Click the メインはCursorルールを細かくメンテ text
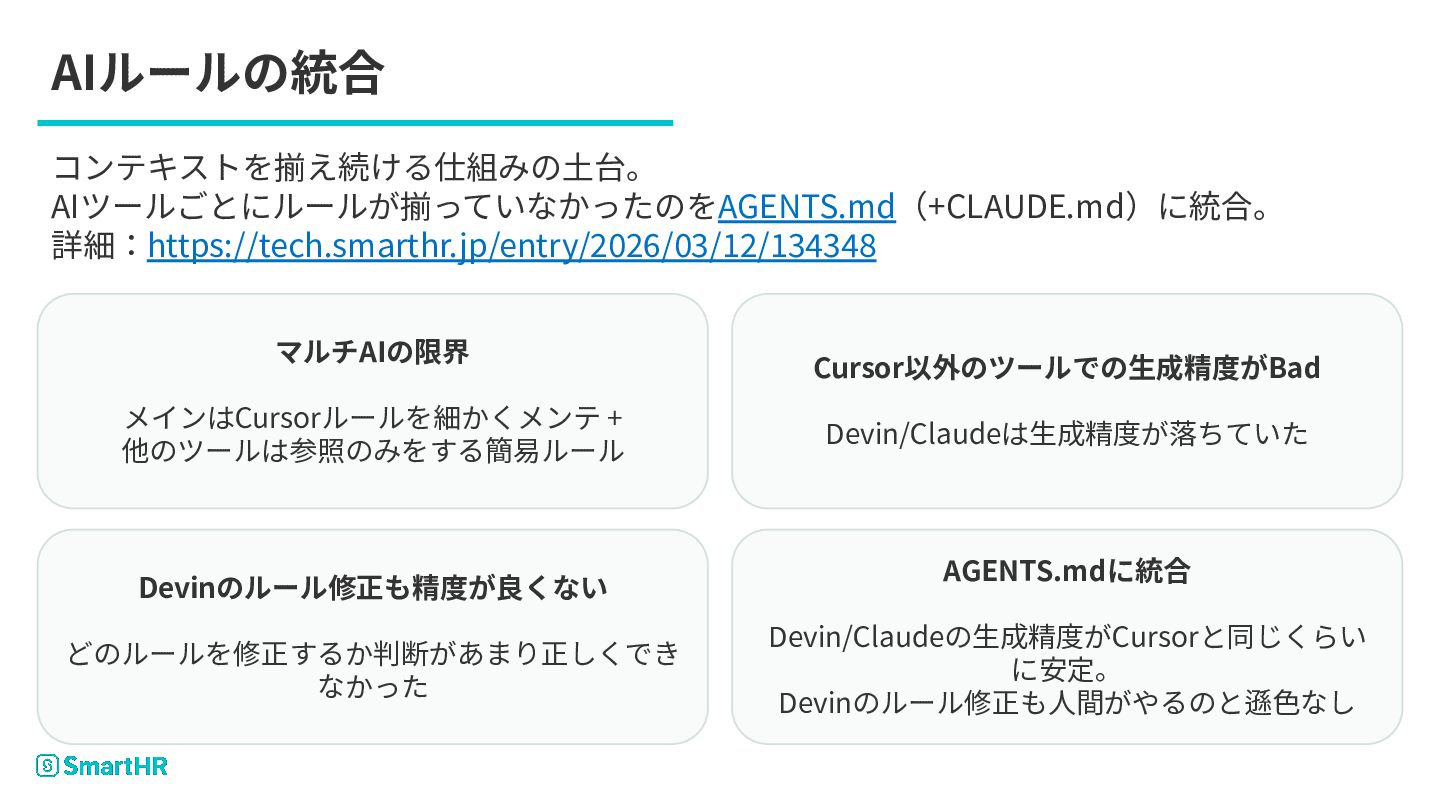 [372, 417]
